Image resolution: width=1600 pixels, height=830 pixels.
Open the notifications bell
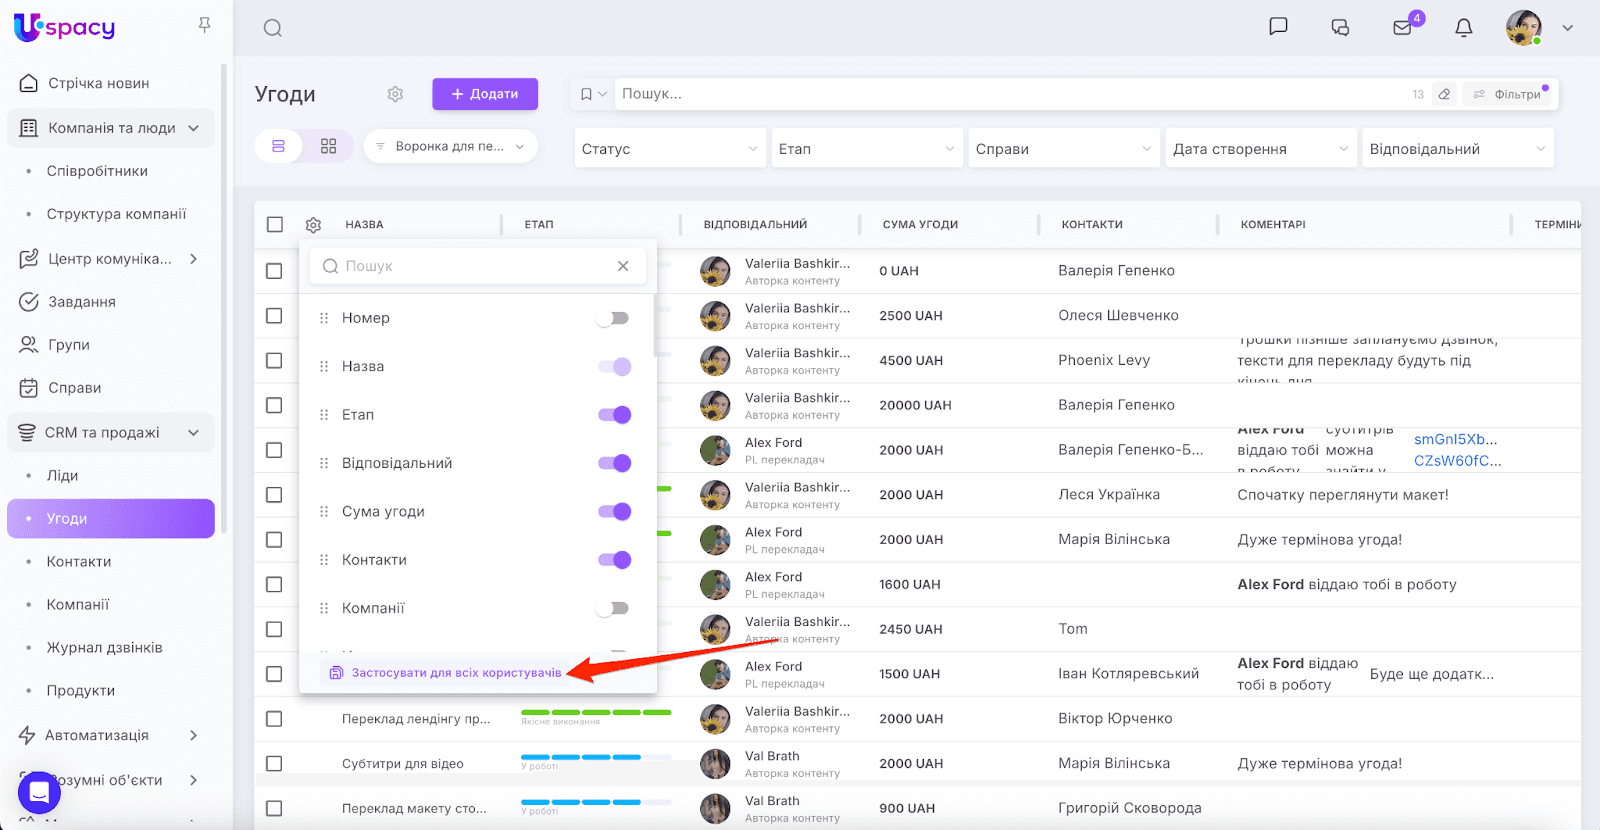(1463, 27)
